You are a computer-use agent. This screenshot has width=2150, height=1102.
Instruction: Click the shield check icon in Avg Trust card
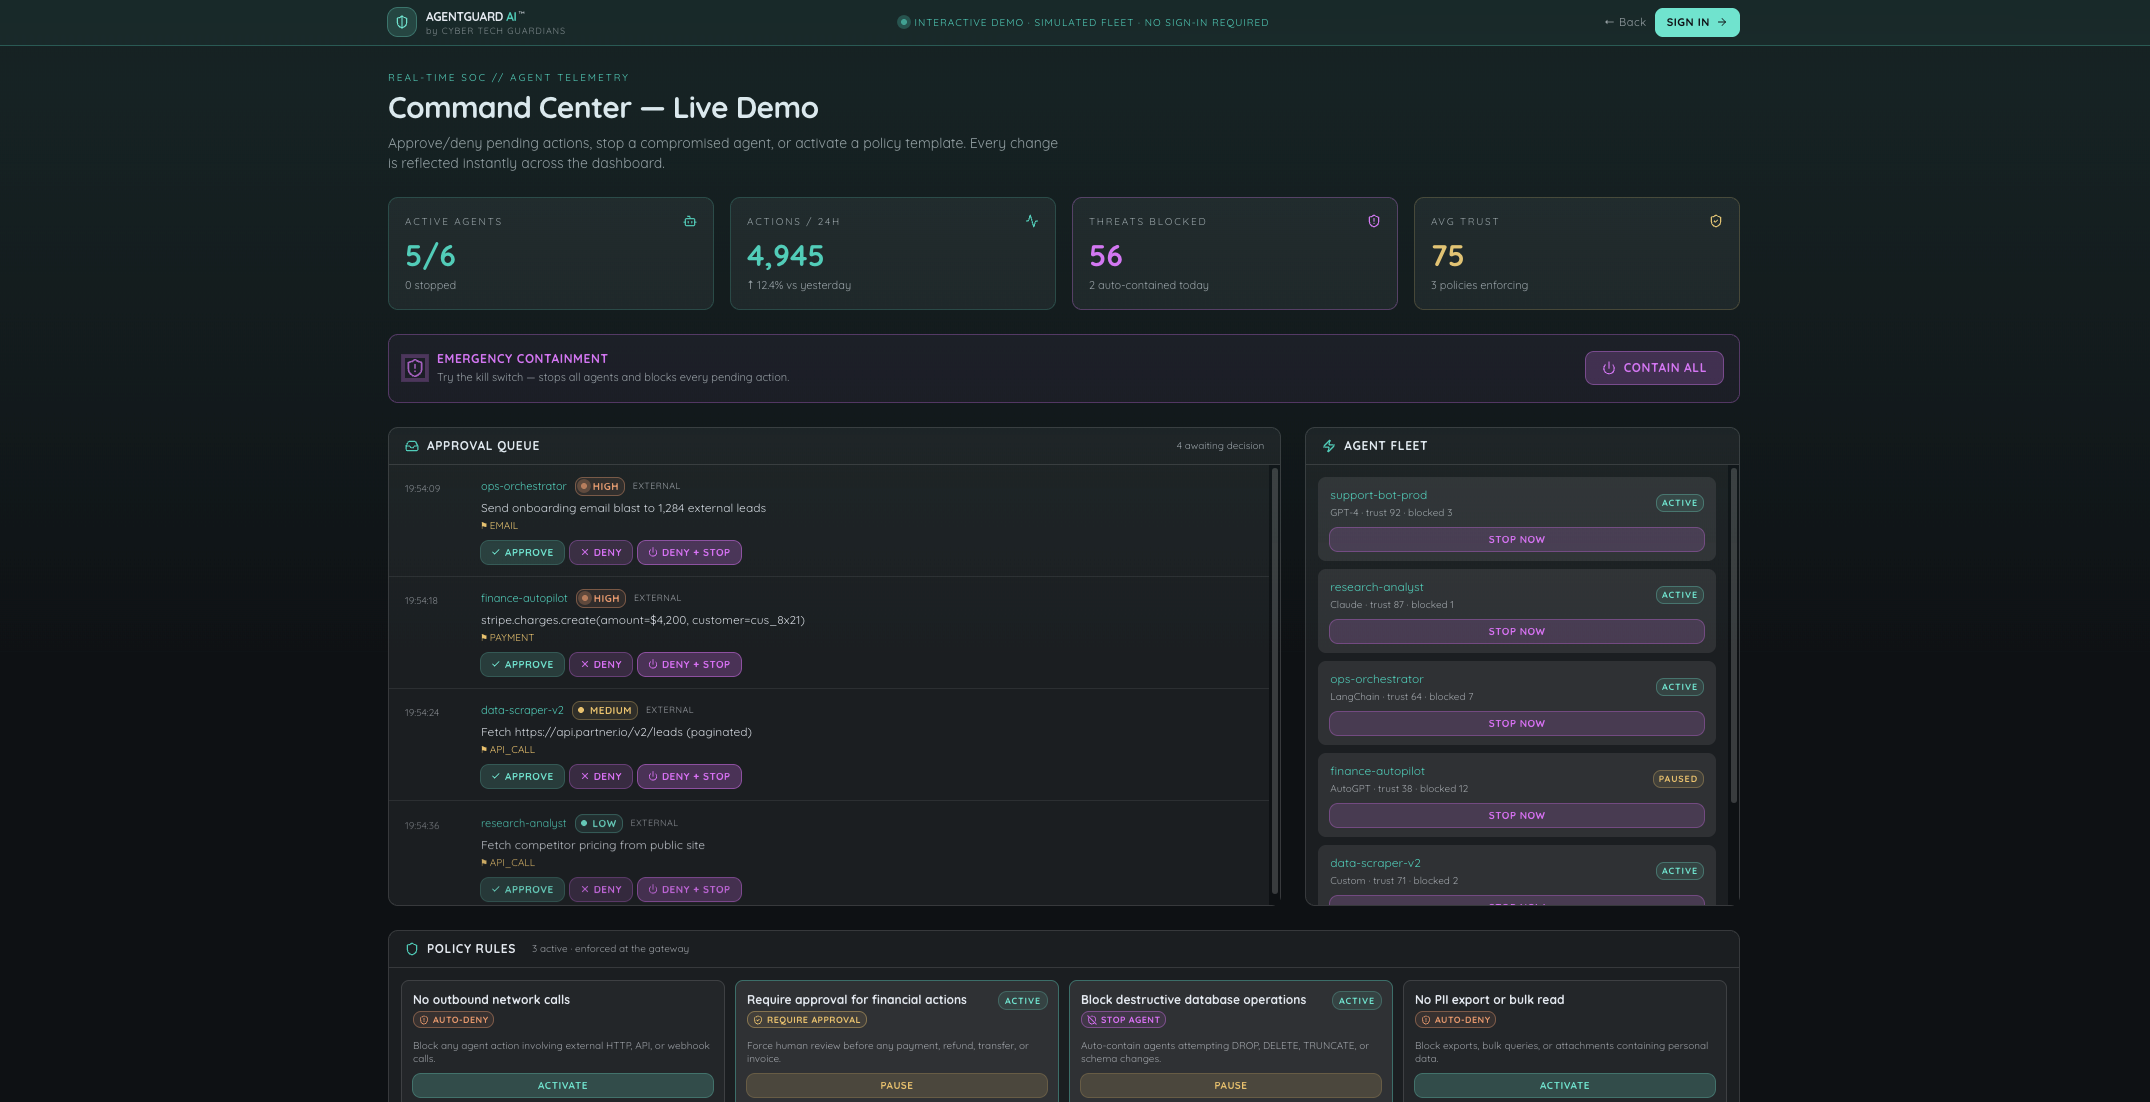pyautogui.click(x=1716, y=221)
